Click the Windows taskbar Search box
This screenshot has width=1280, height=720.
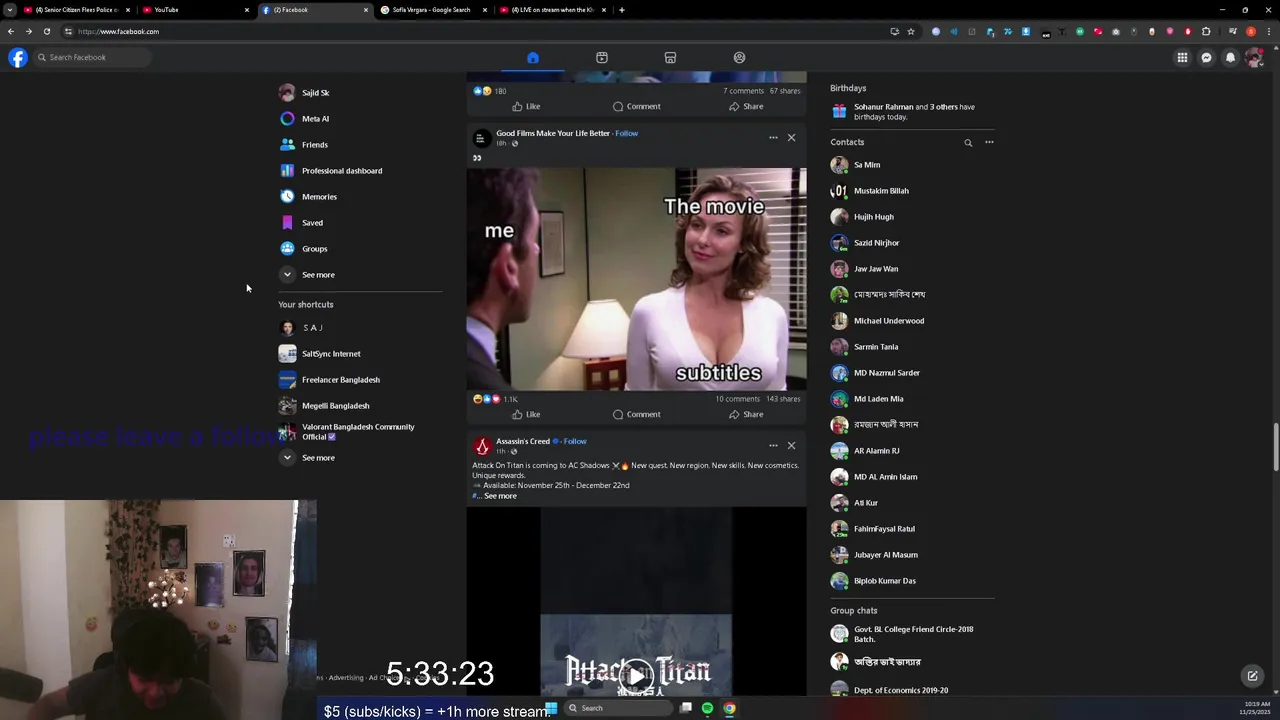(620, 708)
